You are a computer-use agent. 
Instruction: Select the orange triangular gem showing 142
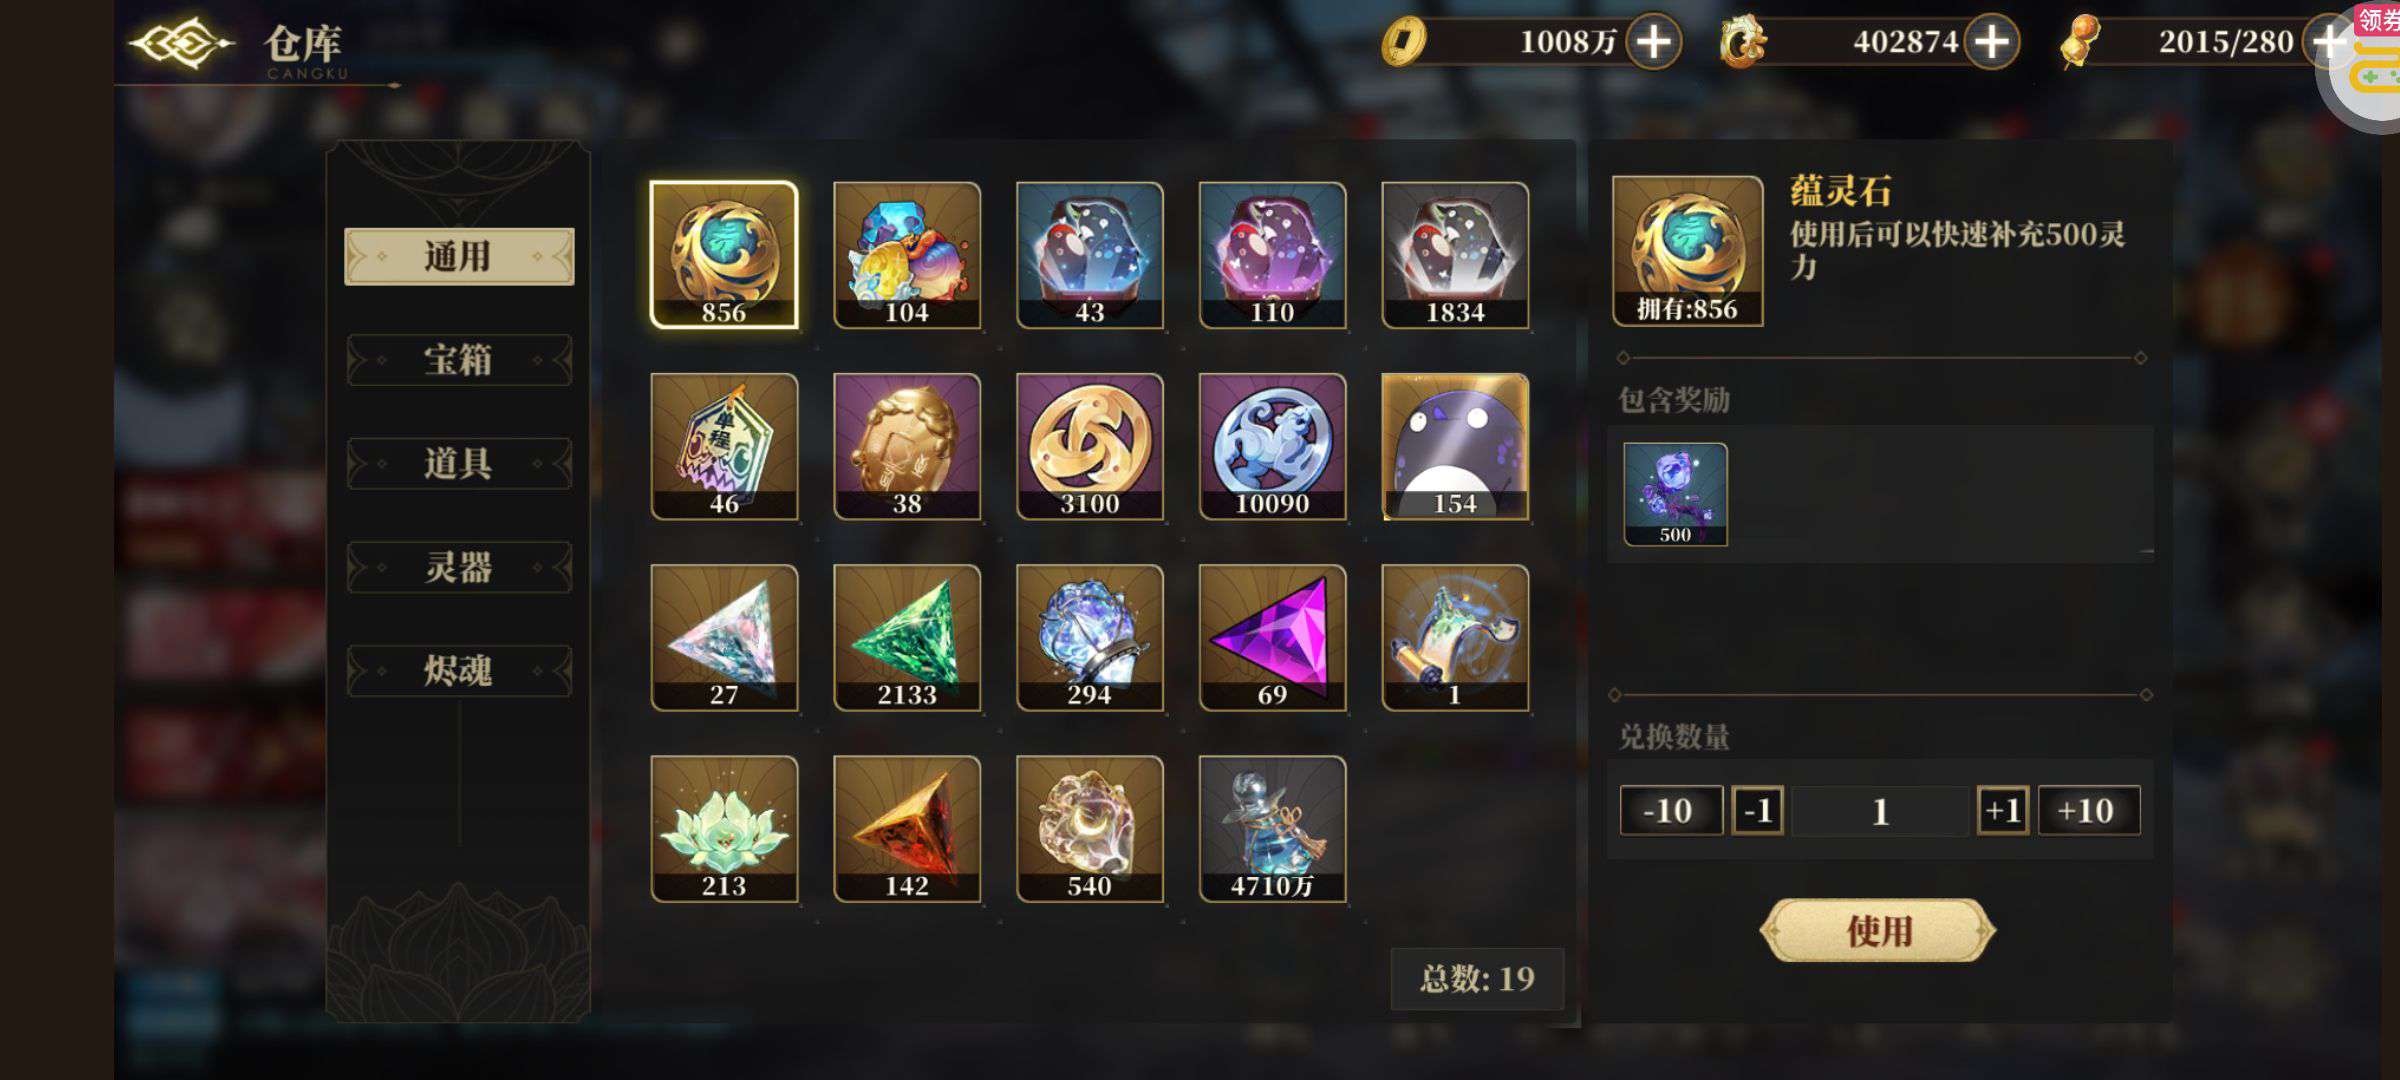pyautogui.click(x=907, y=829)
